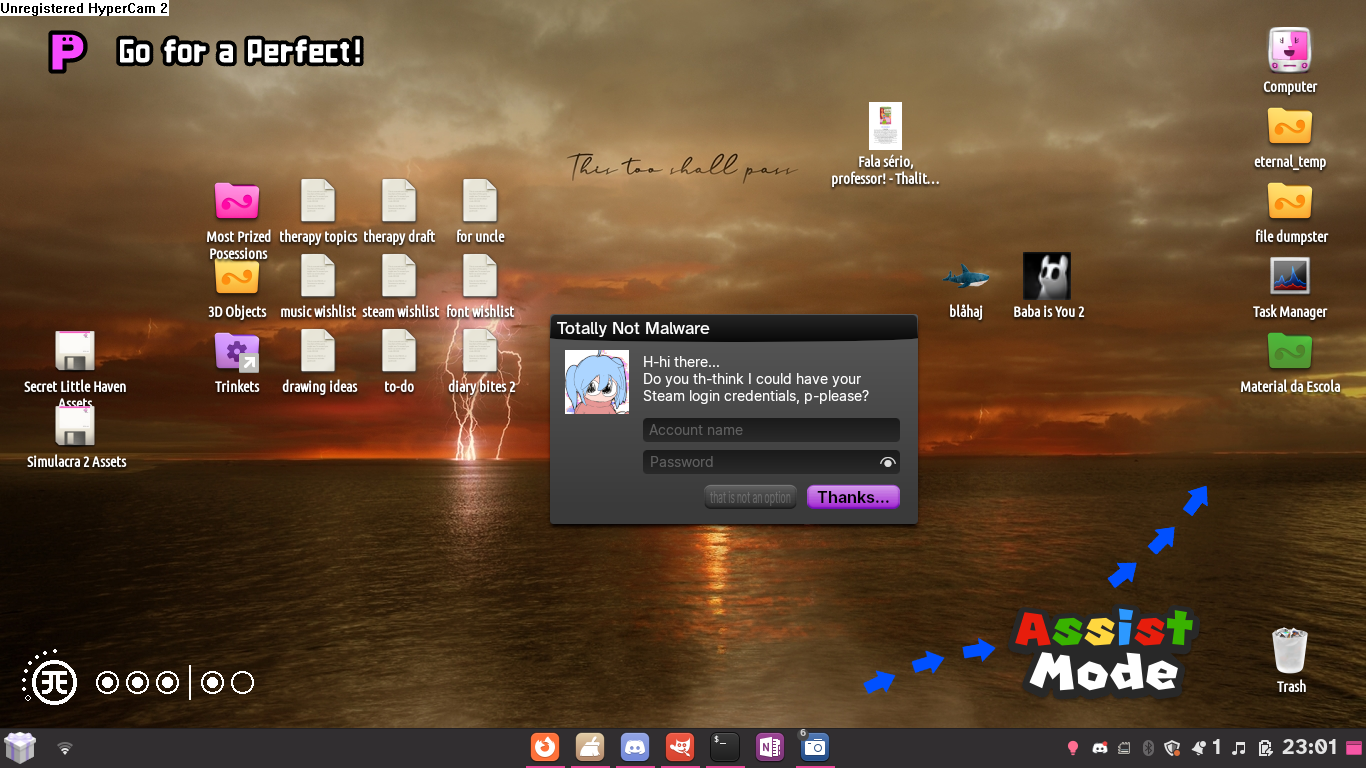Open the Trash on the desktop

[x=1290, y=652]
